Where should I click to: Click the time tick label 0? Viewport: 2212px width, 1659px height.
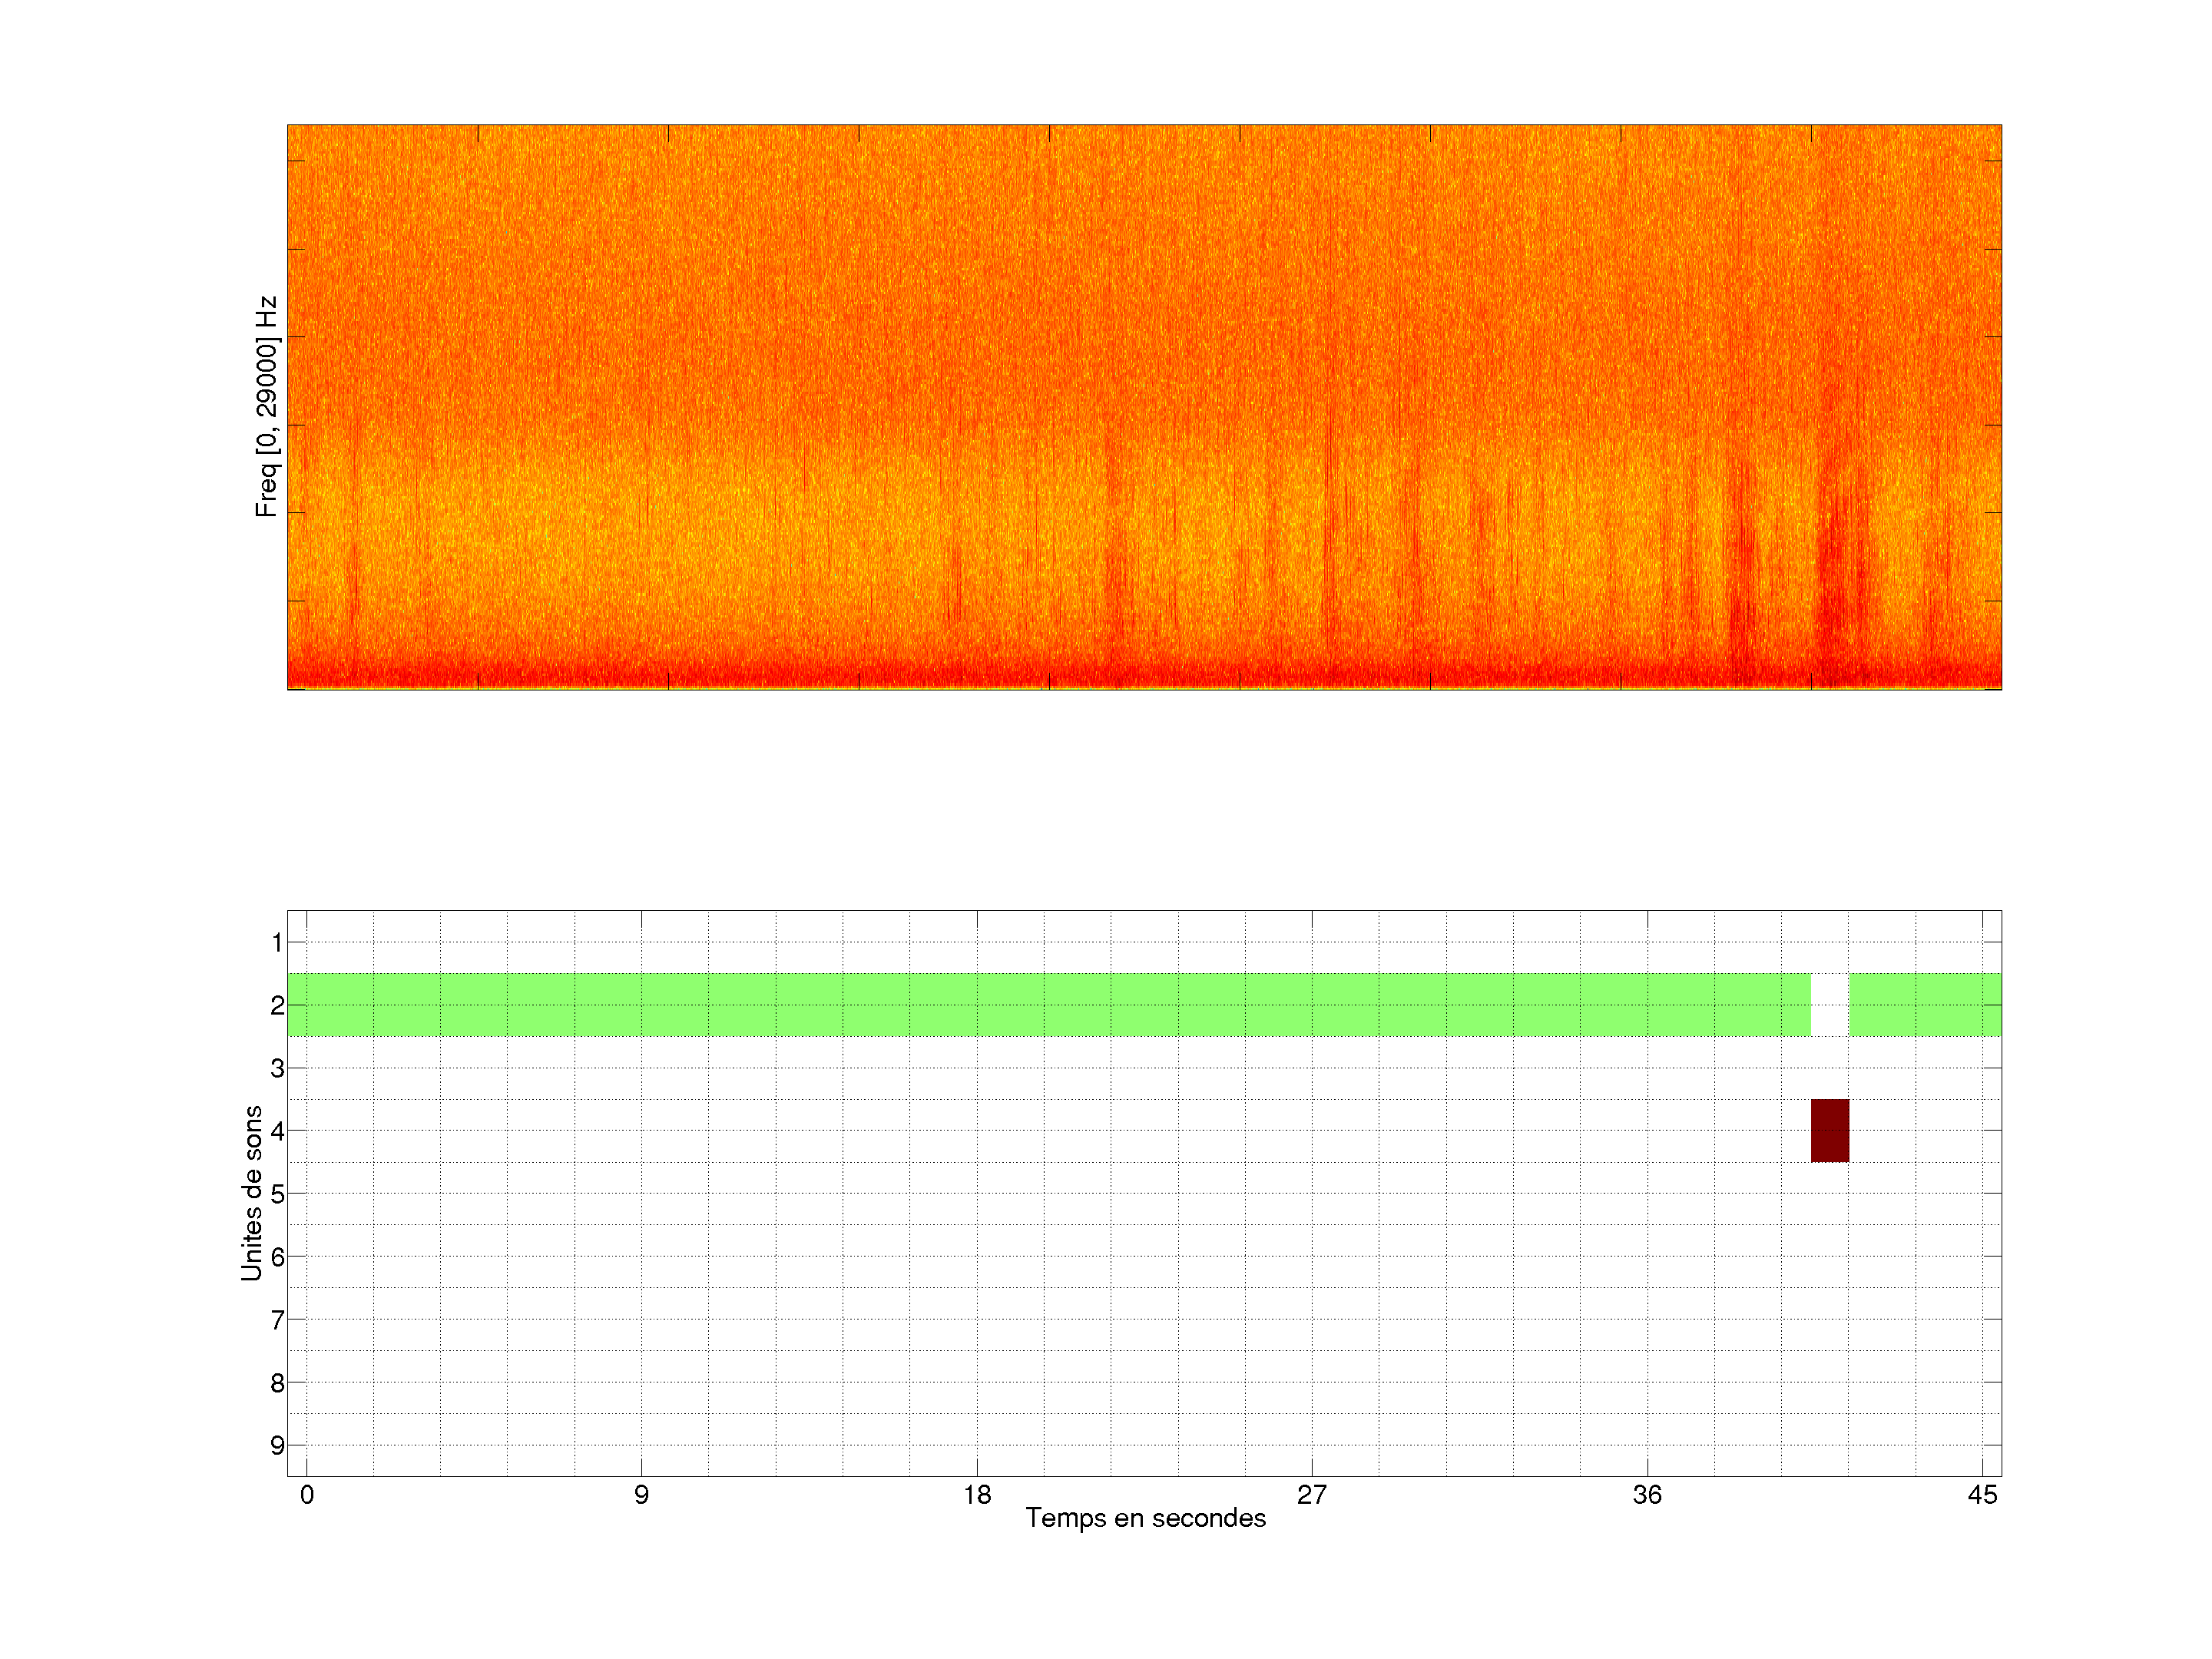tap(307, 1494)
